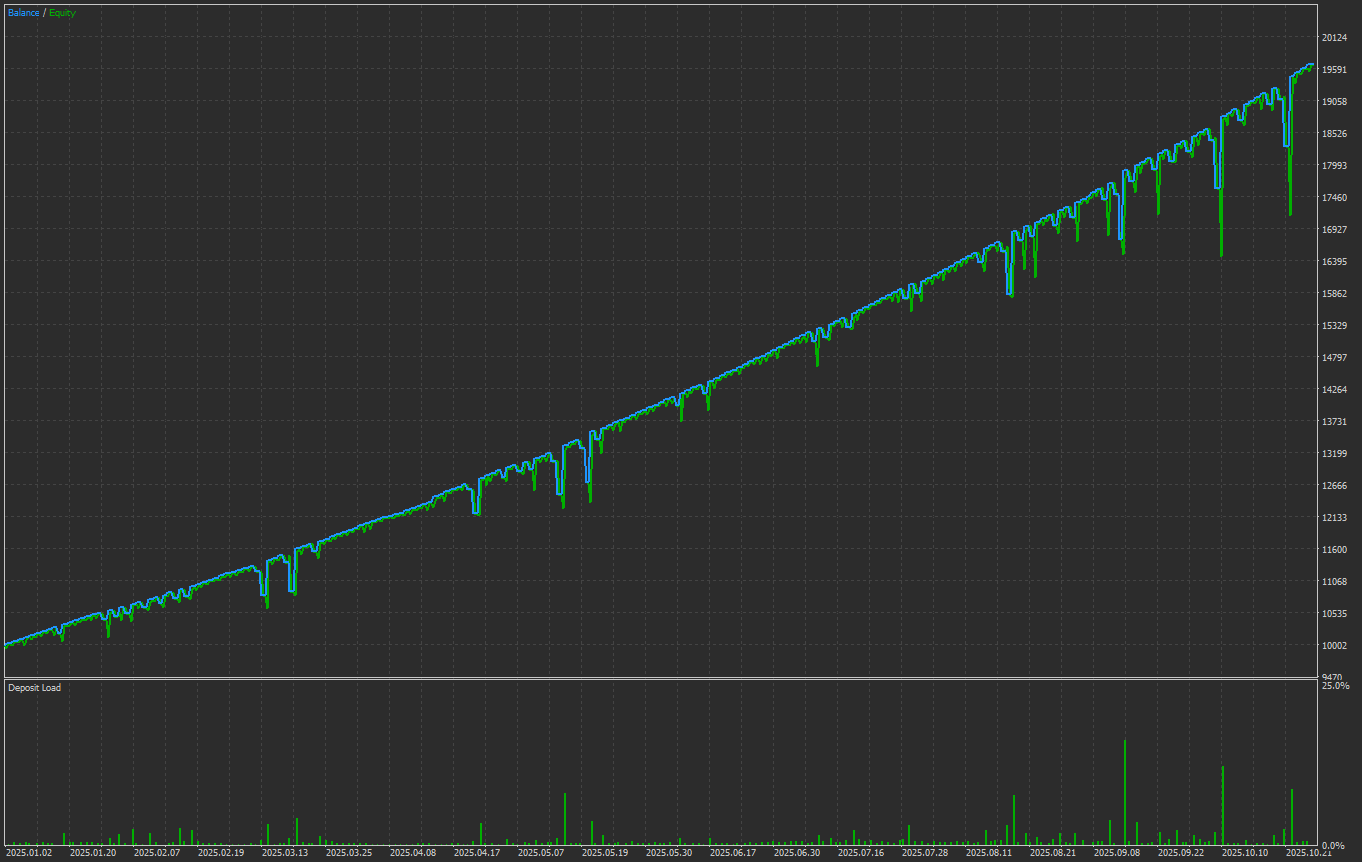Pick the 12666 axis label
Screen dimensions: 1362x862
point(1333,486)
